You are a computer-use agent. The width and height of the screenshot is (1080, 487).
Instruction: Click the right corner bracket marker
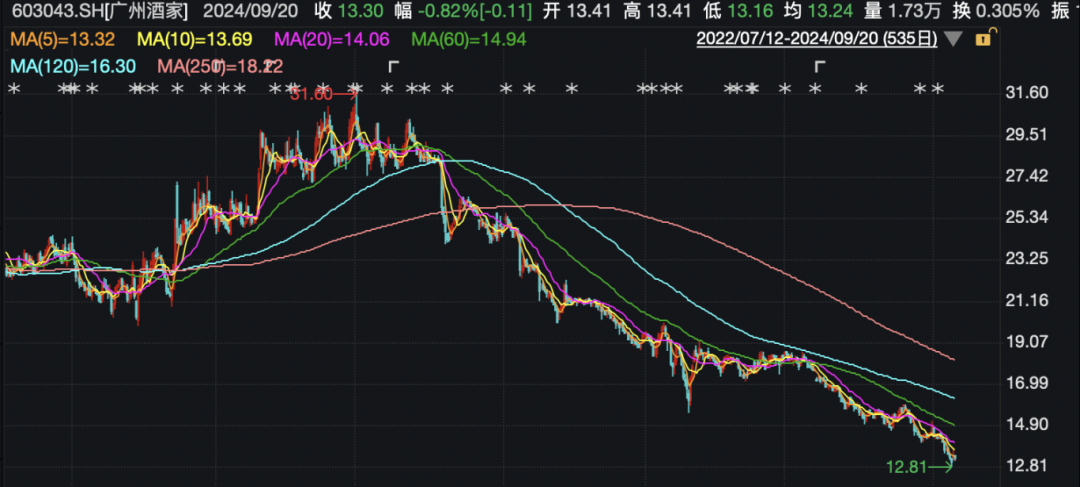pos(820,67)
